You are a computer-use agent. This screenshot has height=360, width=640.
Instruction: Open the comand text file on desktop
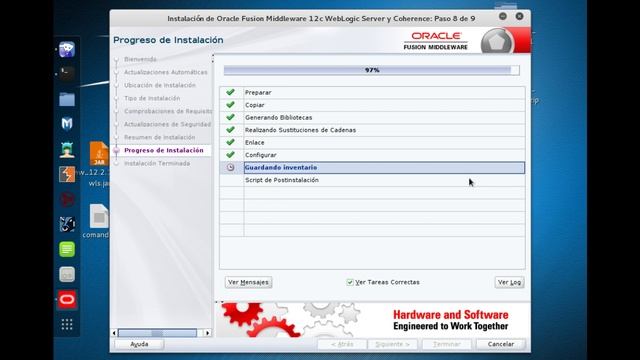pos(99,216)
